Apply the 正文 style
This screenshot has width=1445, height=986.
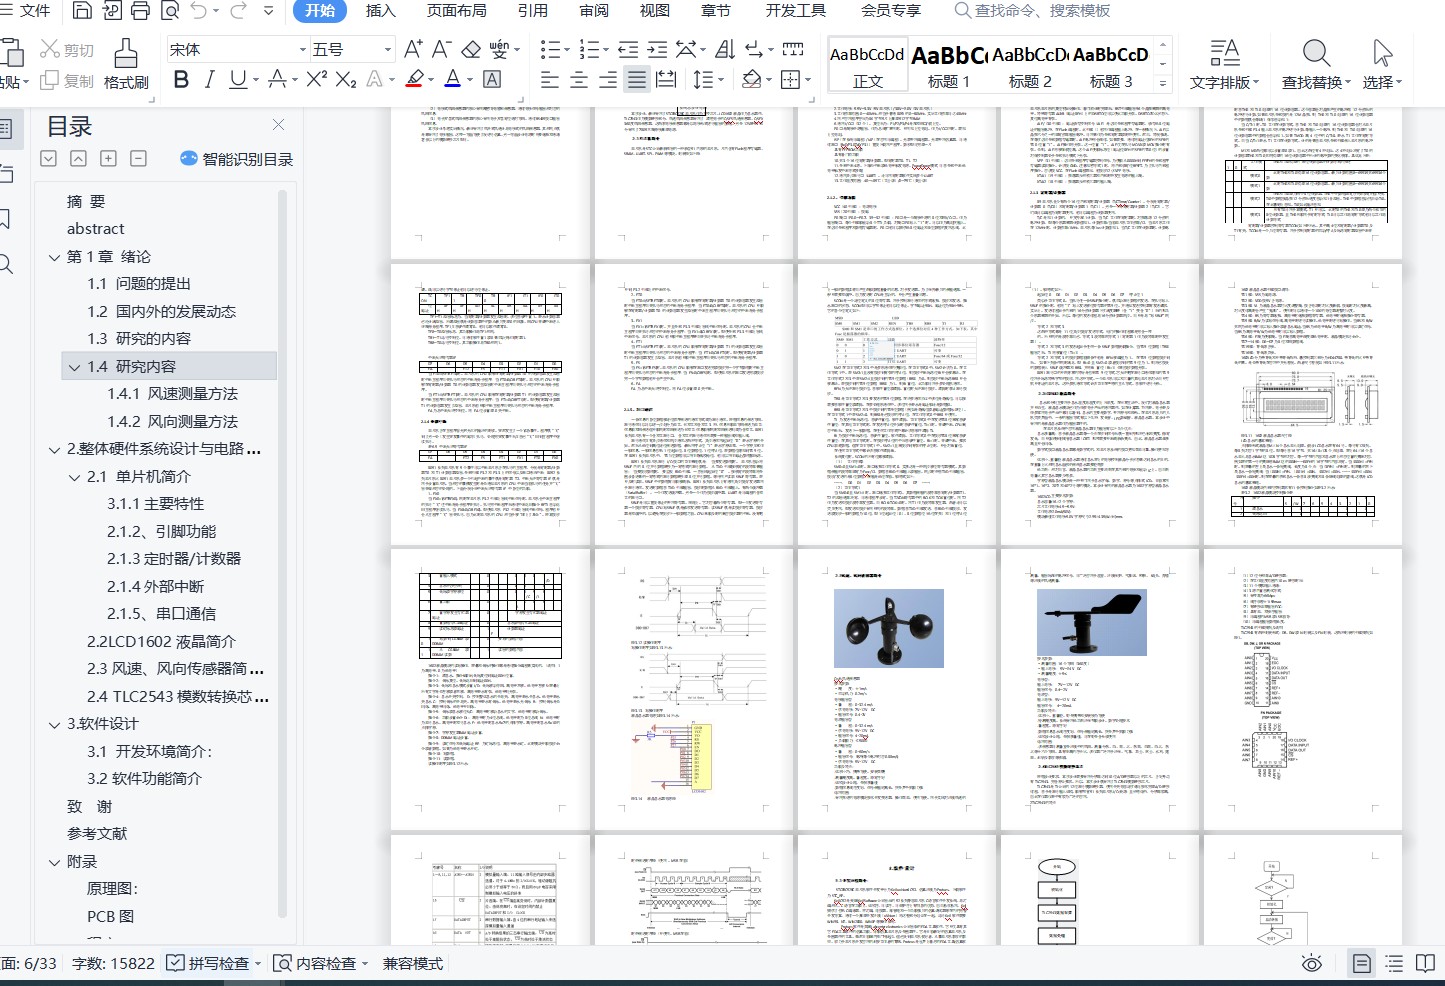point(867,66)
